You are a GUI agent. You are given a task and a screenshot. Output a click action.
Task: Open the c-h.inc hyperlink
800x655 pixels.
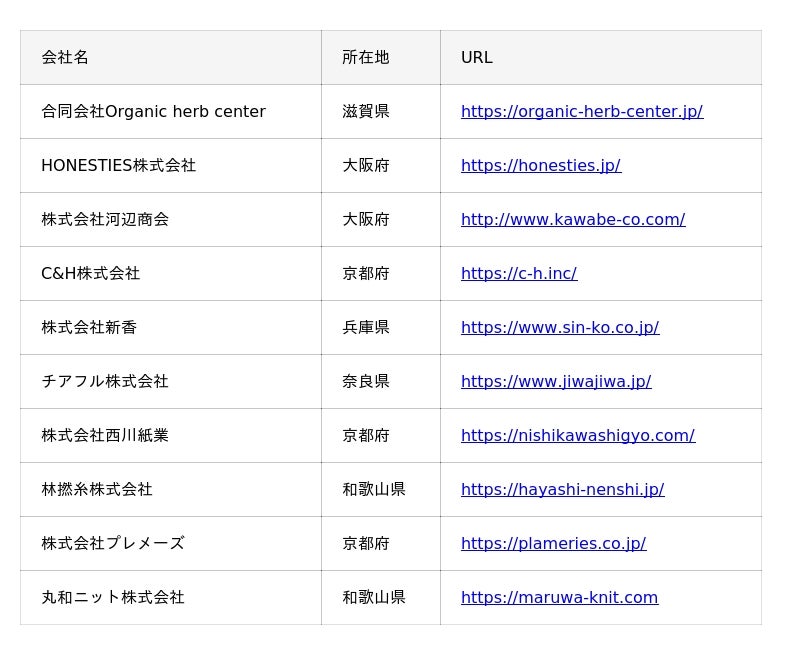(518, 274)
